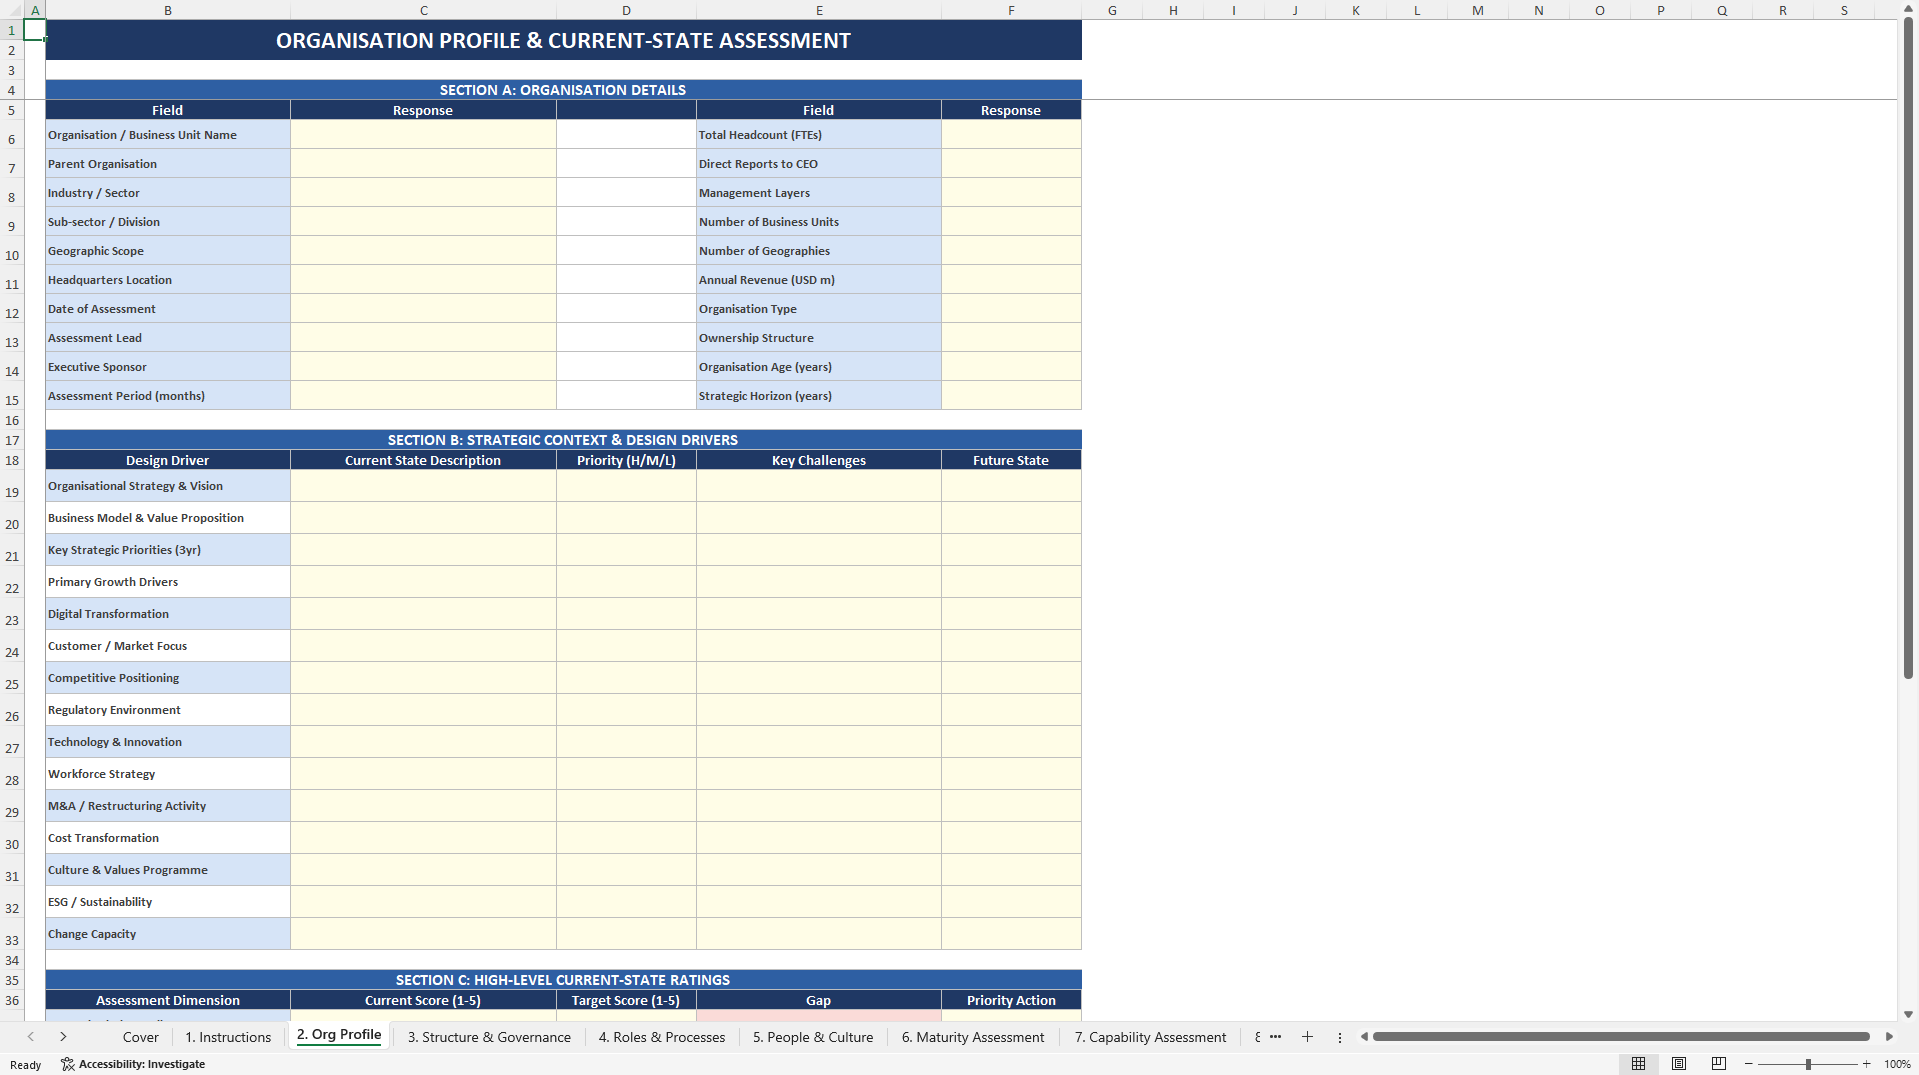The width and height of the screenshot is (1919, 1075).
Task: Switch to Page Break Preview icon
Action: [x=1719, y=1064]
